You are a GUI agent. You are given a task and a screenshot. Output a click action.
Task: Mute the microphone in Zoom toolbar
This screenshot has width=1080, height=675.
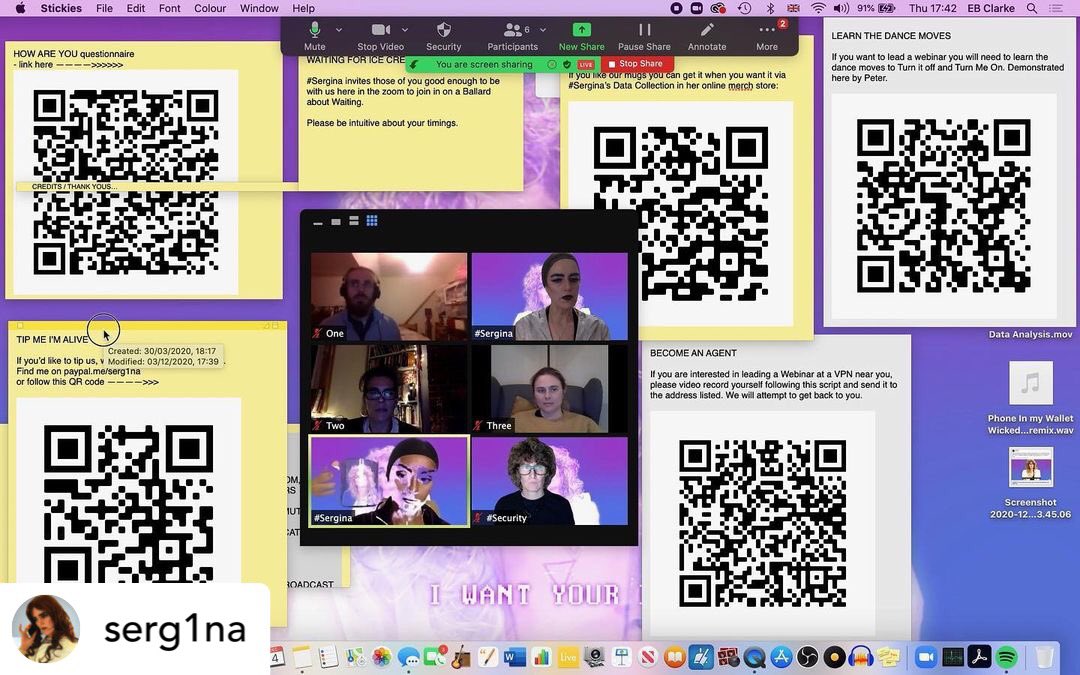point(315,36)
